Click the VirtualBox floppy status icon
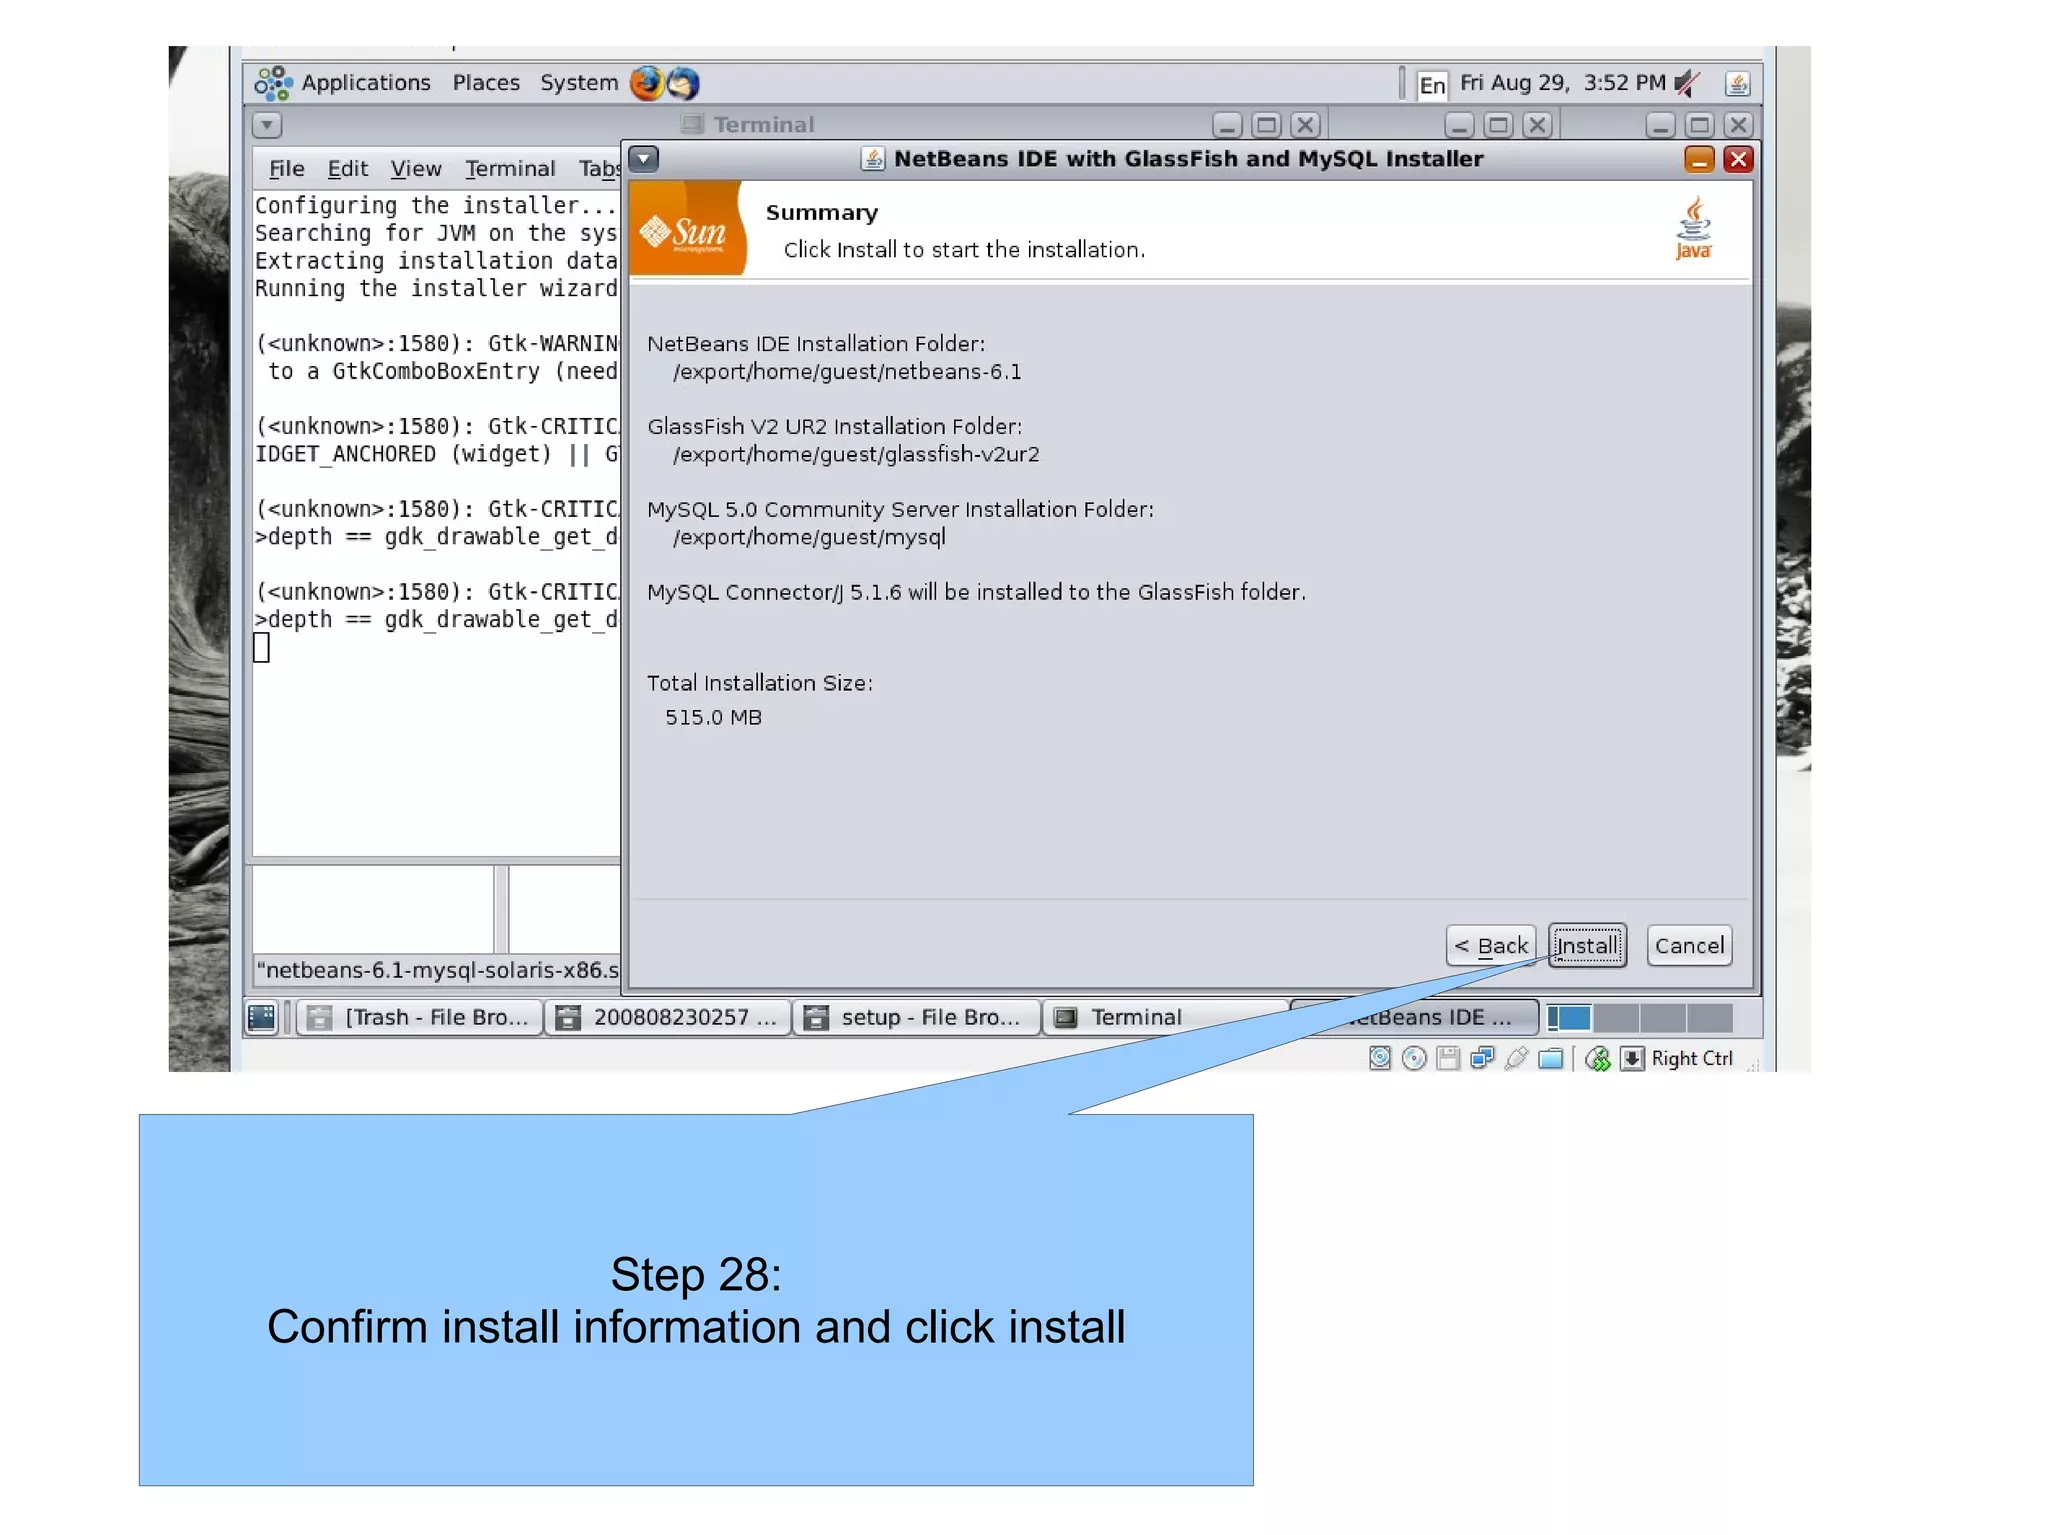The image size is (2048, 1535). 1448,1058
